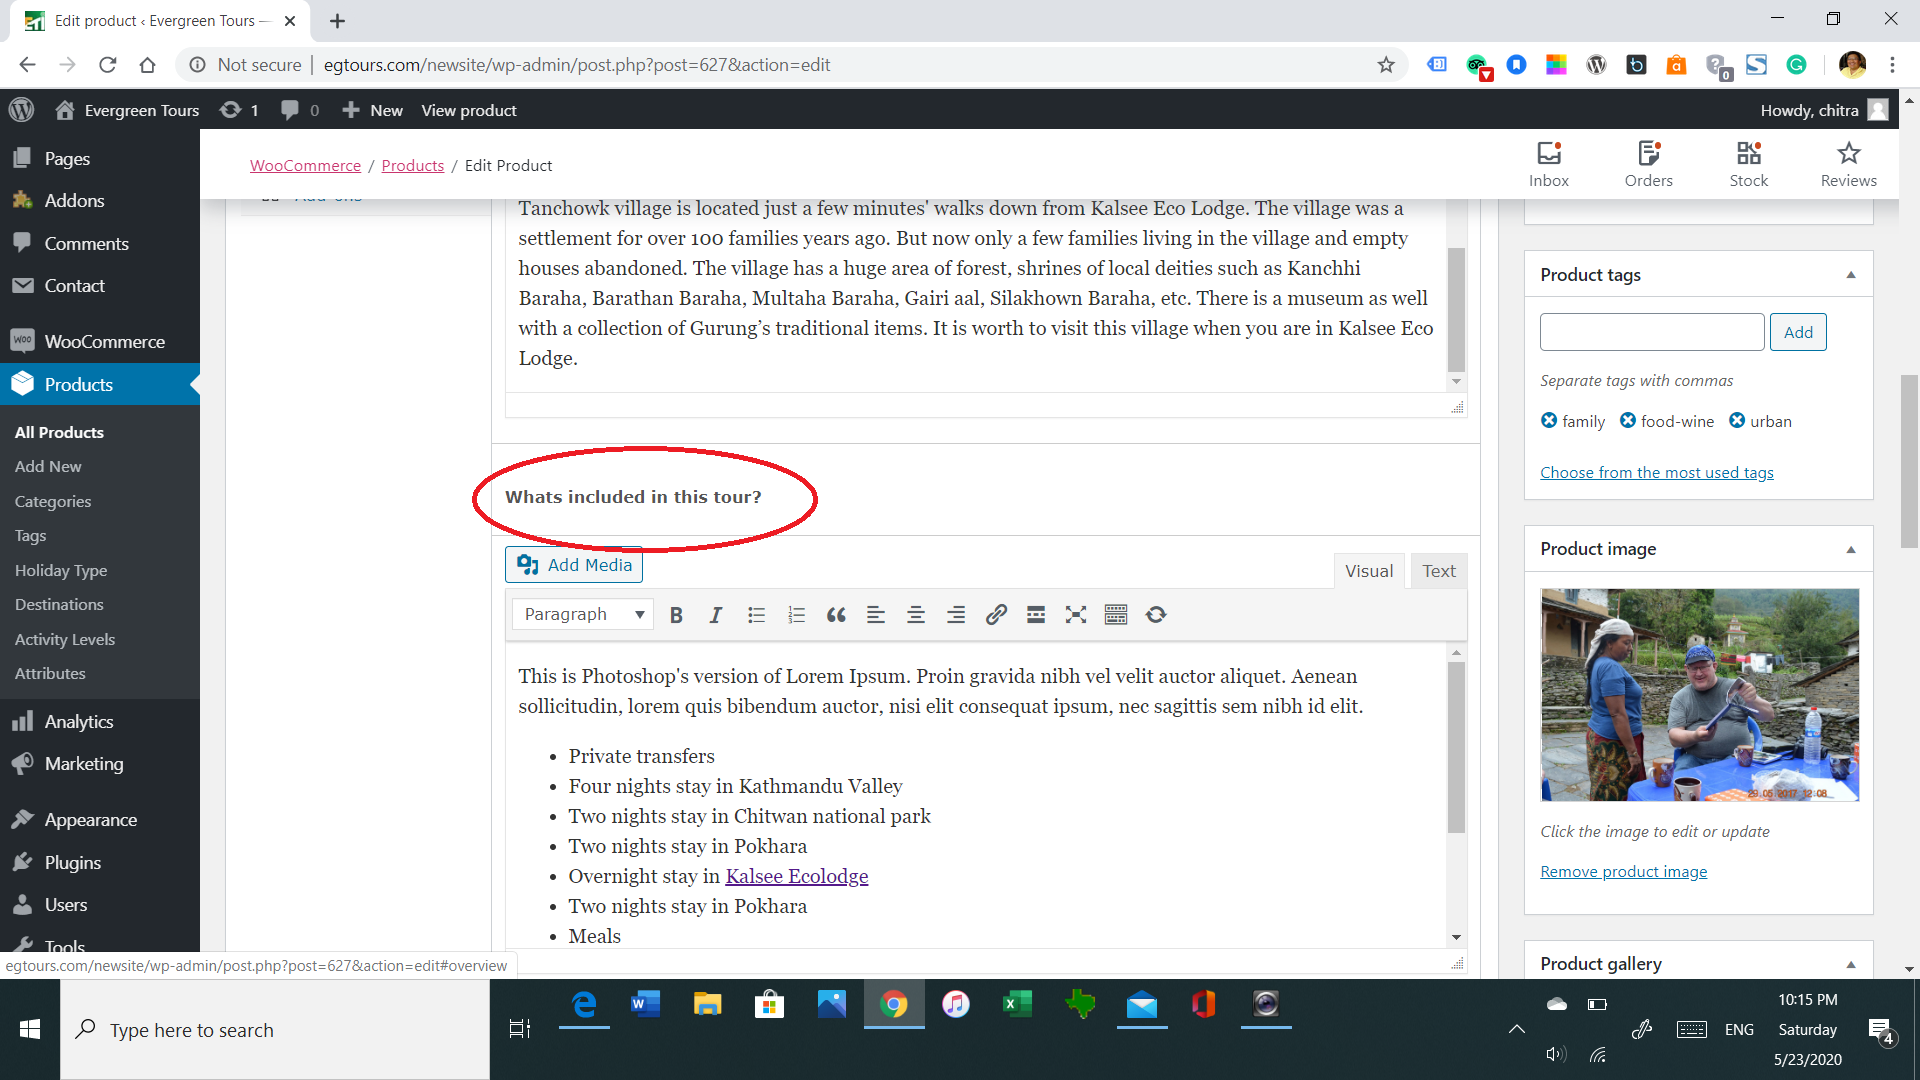Viewport: 1920px width, 1080px height.
Task: Reload the browser page
Action: (x=107, y=65)
